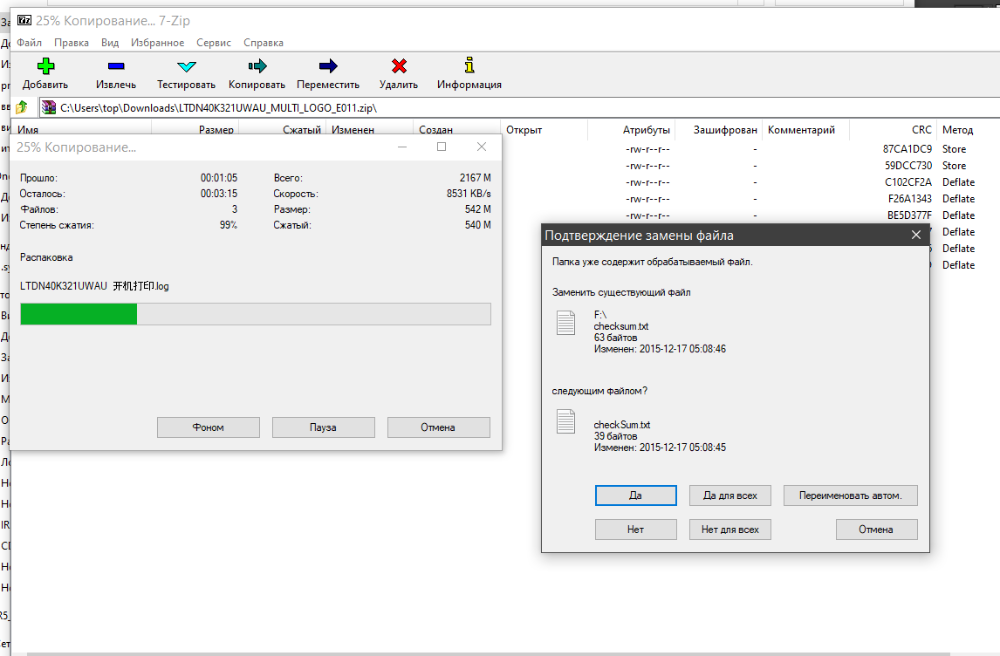Click the 39 байтов file size text
1000x656 pixels.
pyautogui.click(x=615, y=436)
